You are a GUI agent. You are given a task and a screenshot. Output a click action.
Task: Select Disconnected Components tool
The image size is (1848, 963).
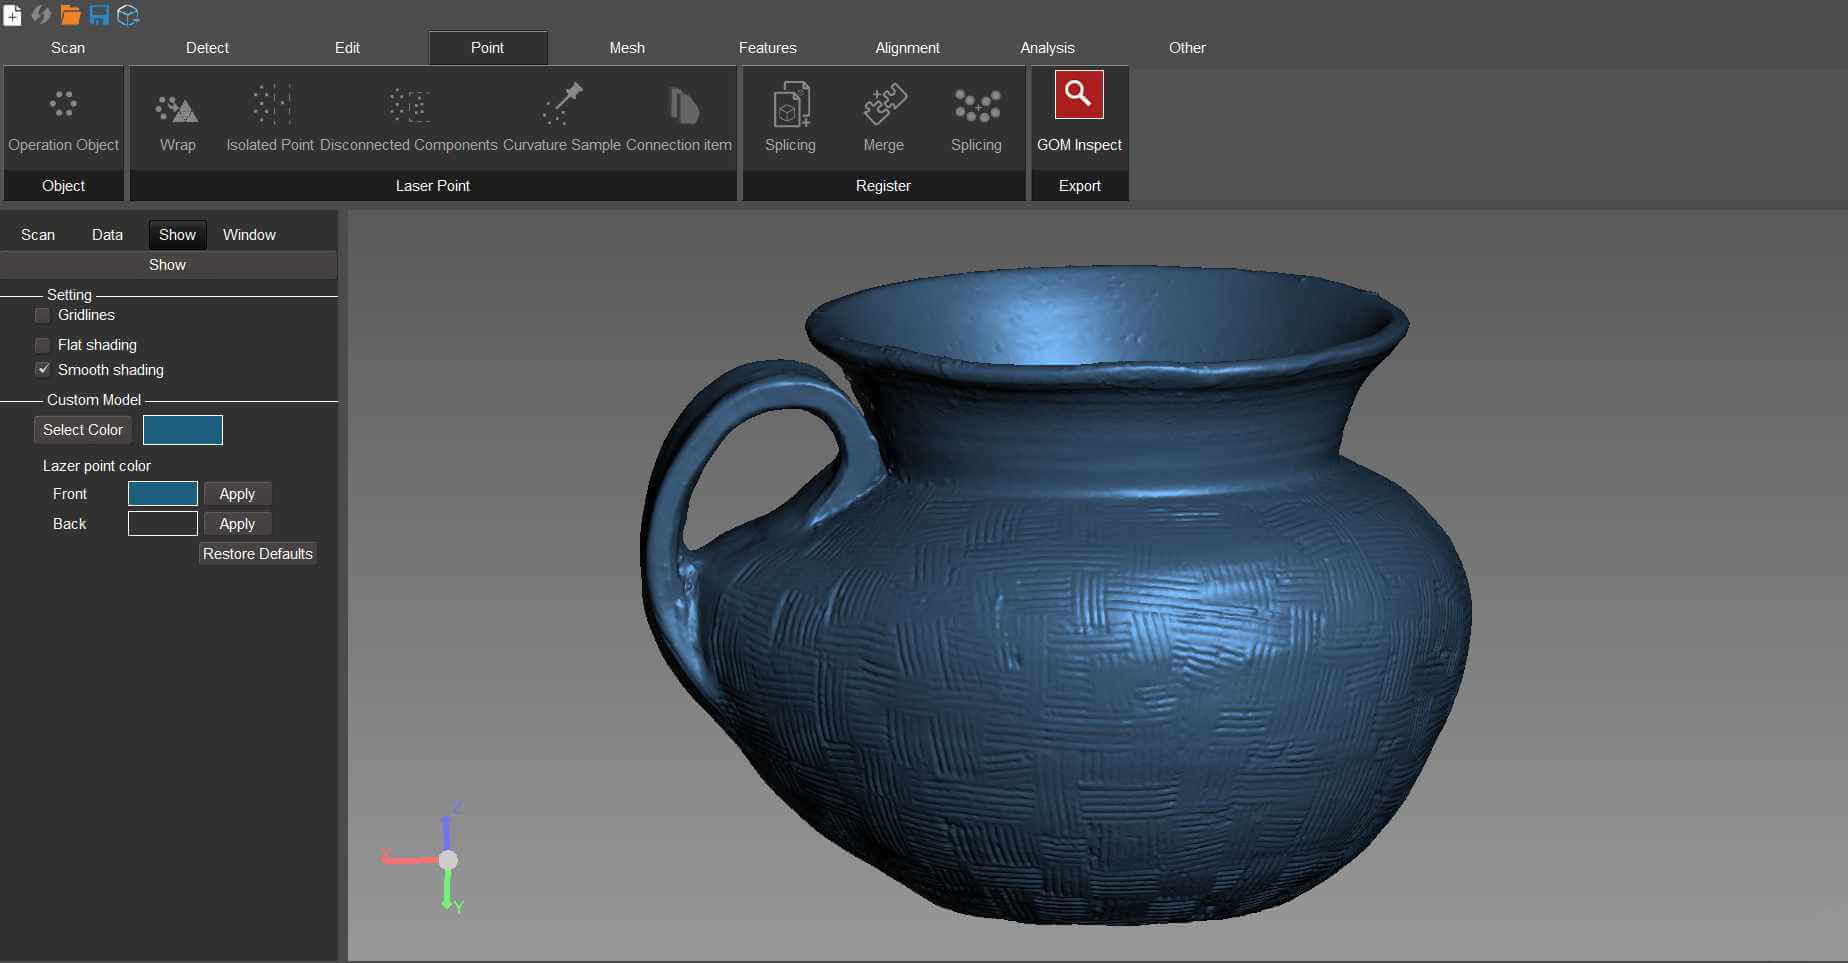tap(408, 119)
